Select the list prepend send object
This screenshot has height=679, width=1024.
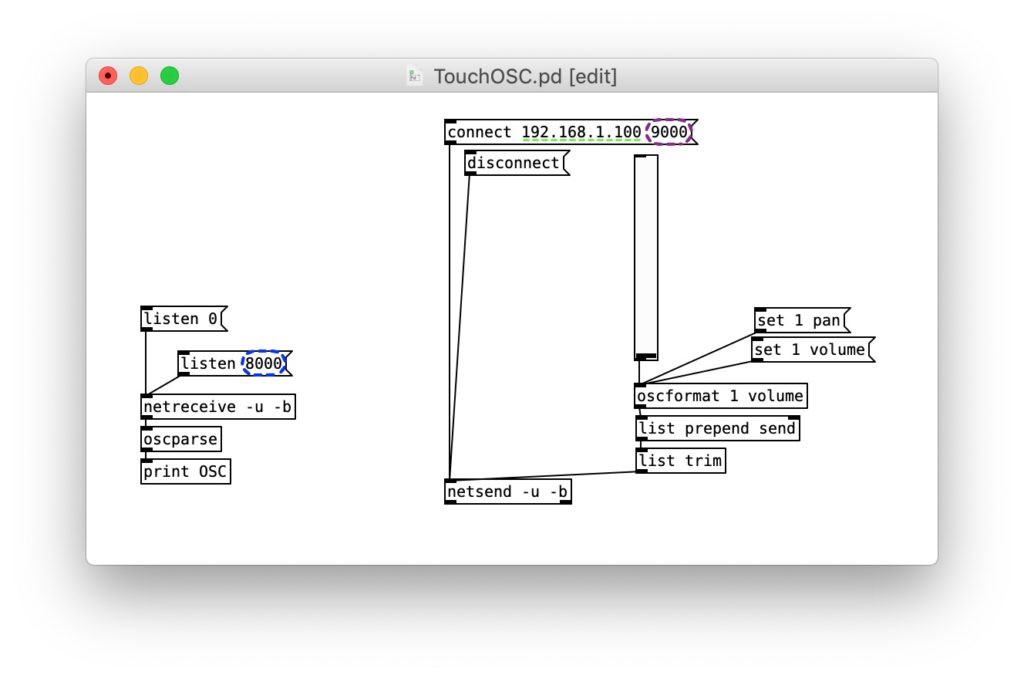(717, 428)
